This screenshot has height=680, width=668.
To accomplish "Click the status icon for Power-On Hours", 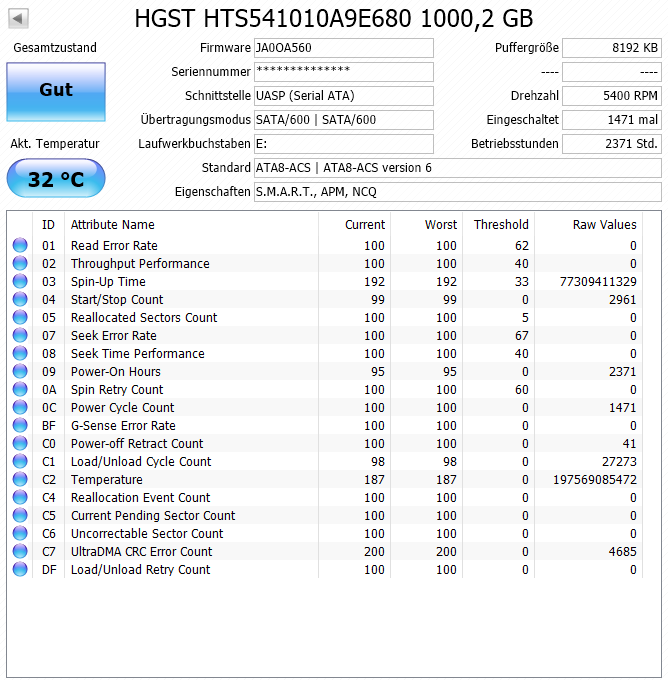I will click(x=20, y=371).
